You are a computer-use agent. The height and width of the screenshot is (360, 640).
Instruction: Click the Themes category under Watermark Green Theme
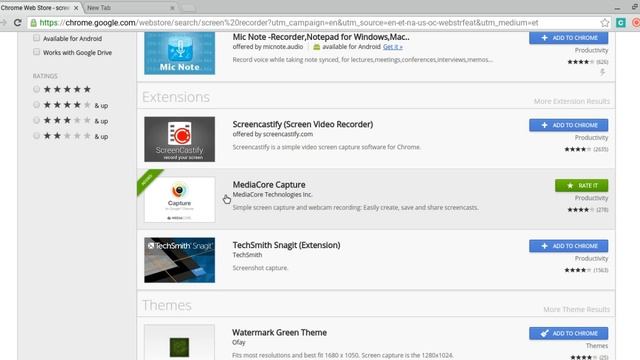597,346
